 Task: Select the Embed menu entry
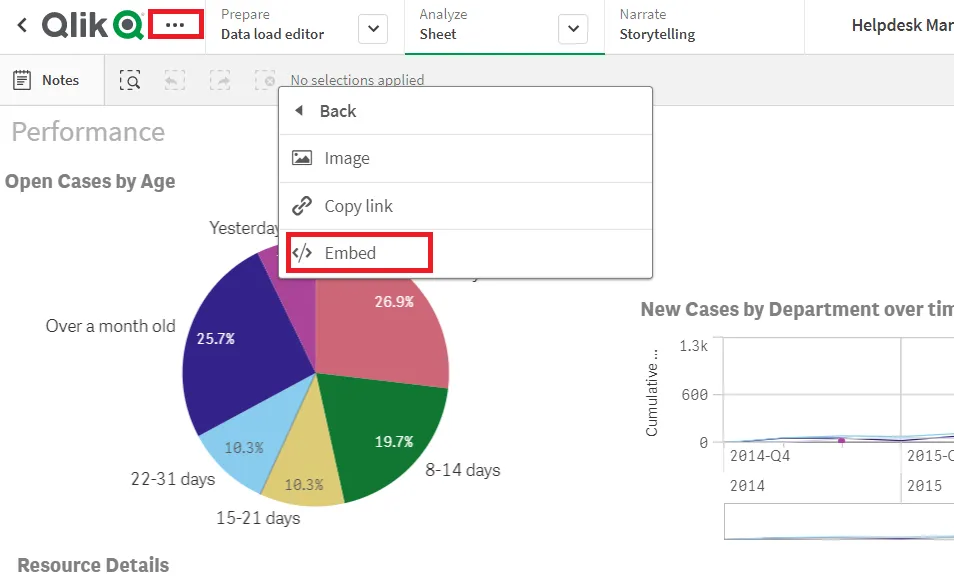pyautogui.click(x=345, y=253)
